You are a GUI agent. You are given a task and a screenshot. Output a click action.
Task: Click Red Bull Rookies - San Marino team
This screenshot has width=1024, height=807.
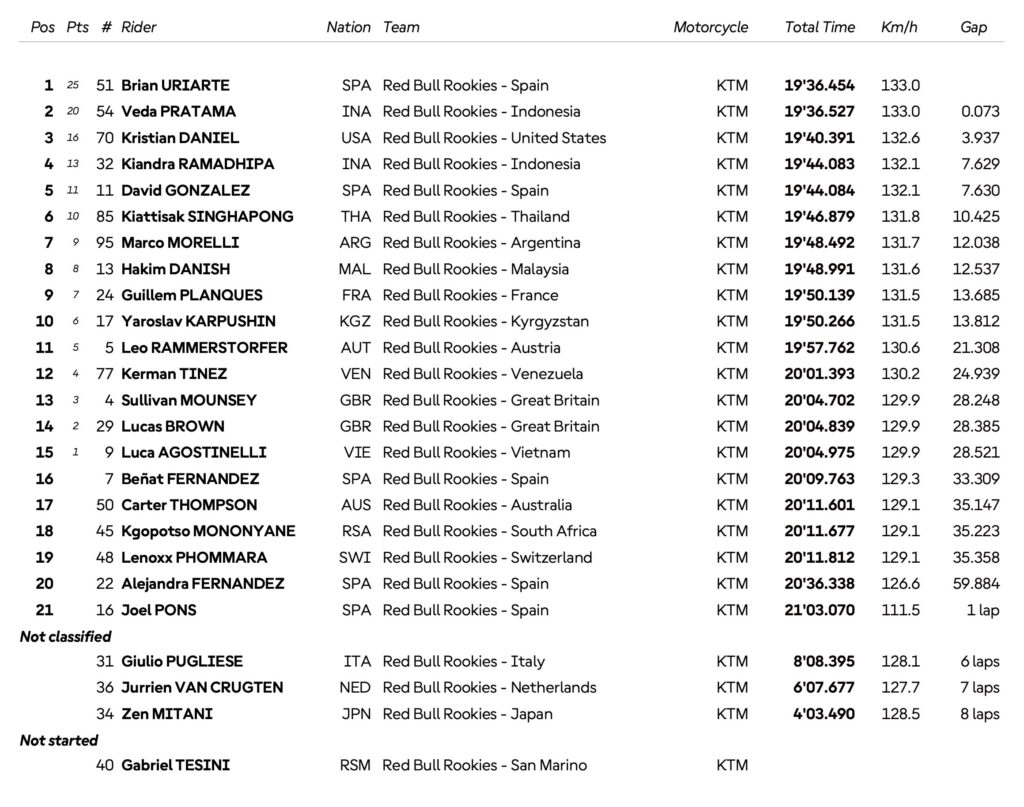[485, 765]
